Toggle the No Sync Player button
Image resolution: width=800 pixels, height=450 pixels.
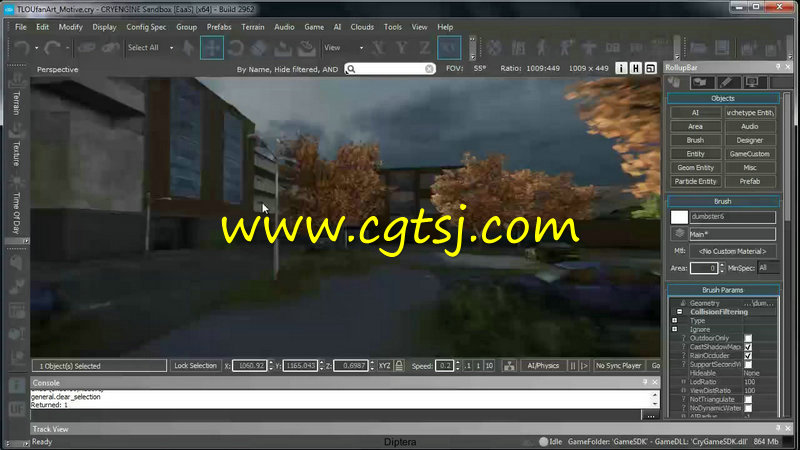(618, 366)
